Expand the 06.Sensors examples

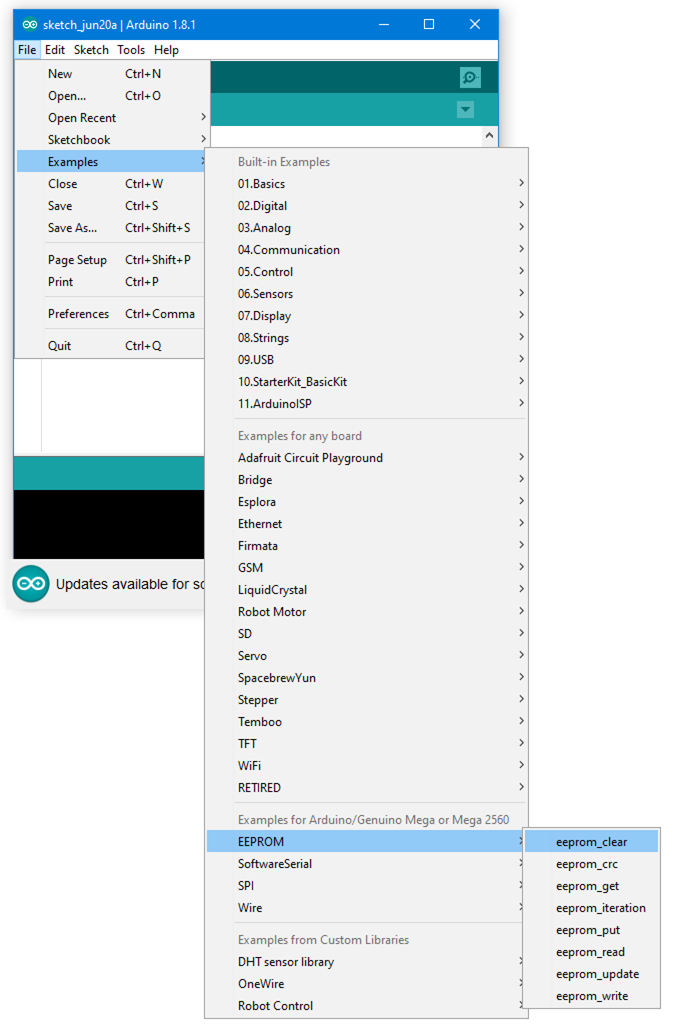(367, 294)
